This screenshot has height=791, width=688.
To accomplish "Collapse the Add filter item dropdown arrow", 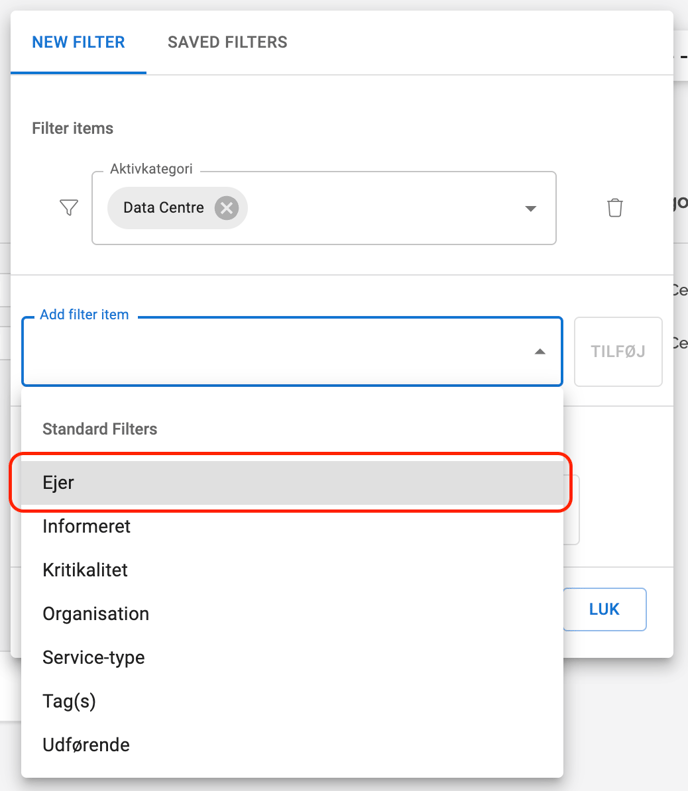I will tap(540, 352).
